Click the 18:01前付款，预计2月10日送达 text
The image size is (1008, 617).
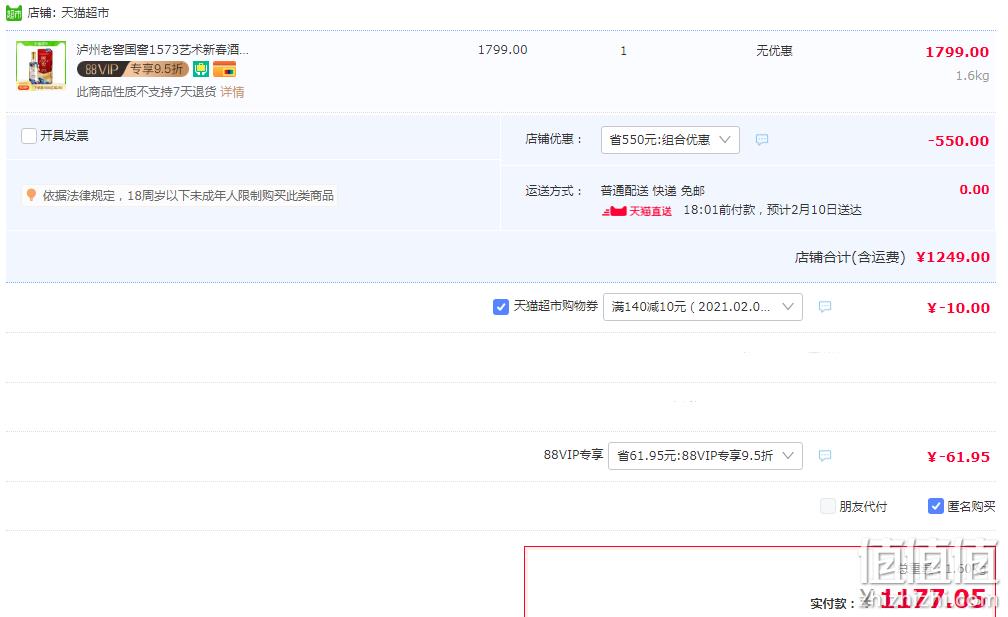(772, 210)
